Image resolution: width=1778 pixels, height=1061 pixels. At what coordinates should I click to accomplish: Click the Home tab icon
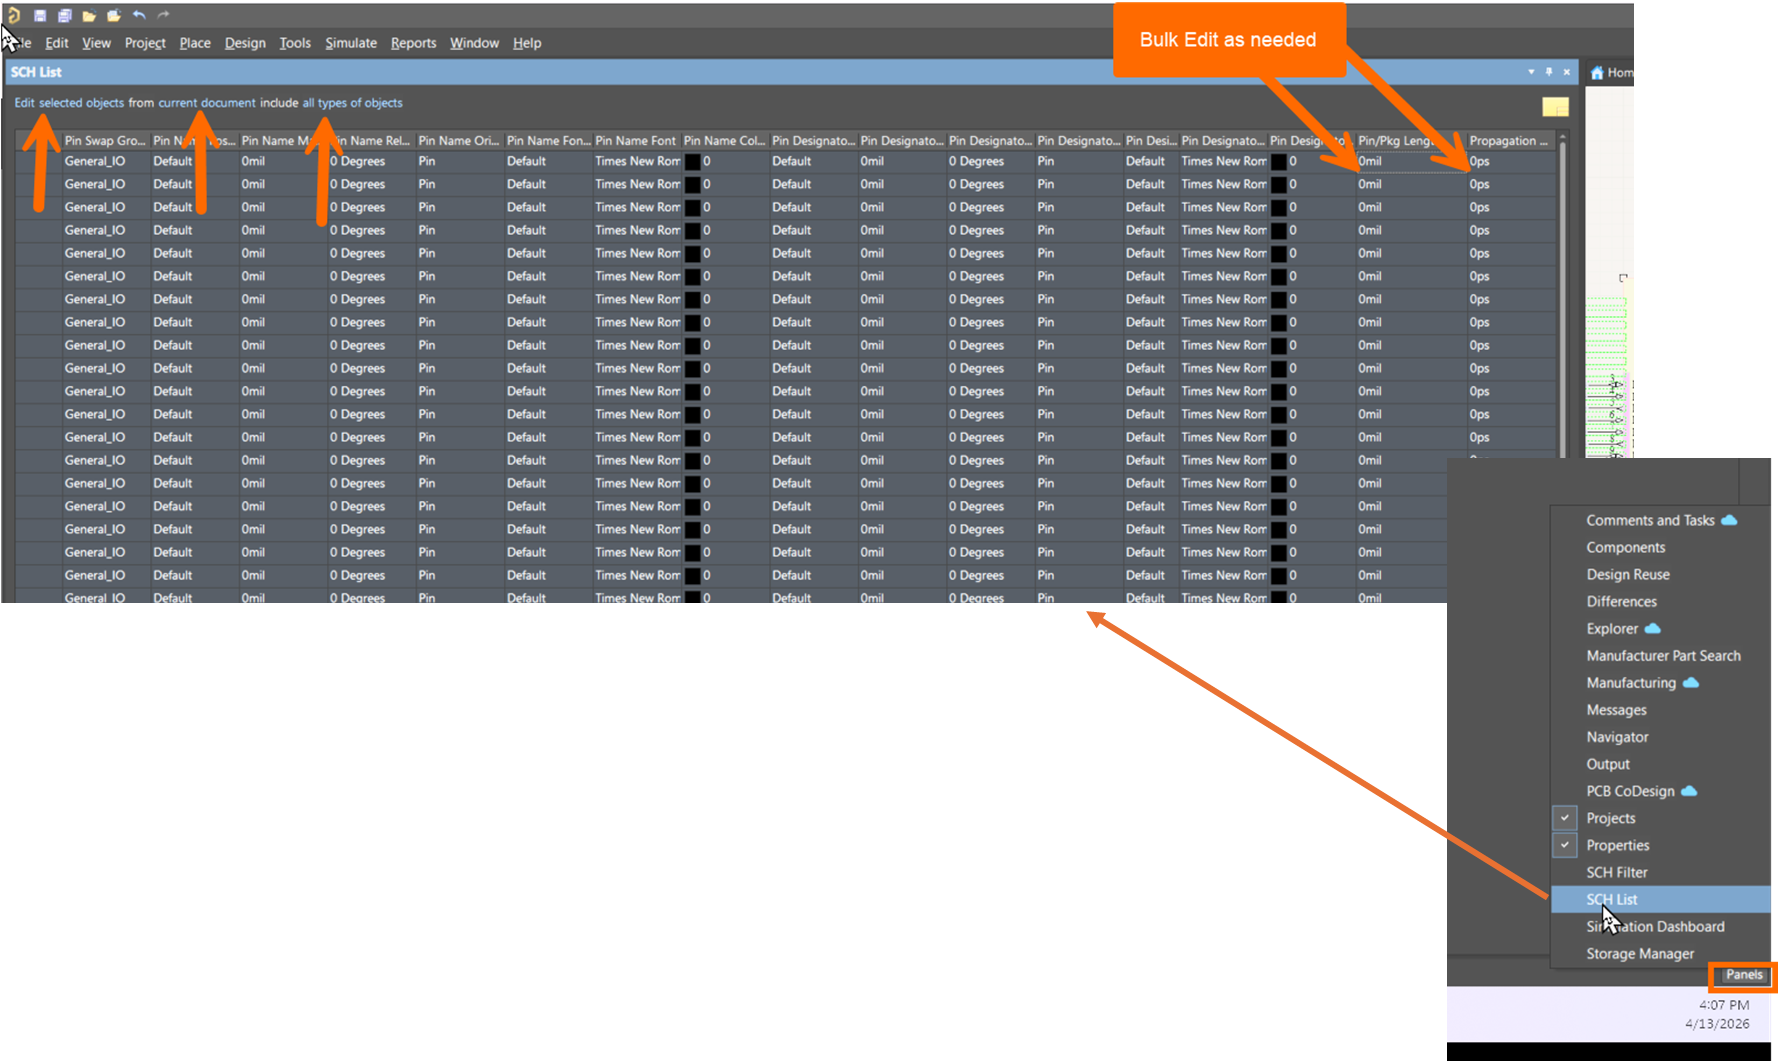tap(1597, 73)
